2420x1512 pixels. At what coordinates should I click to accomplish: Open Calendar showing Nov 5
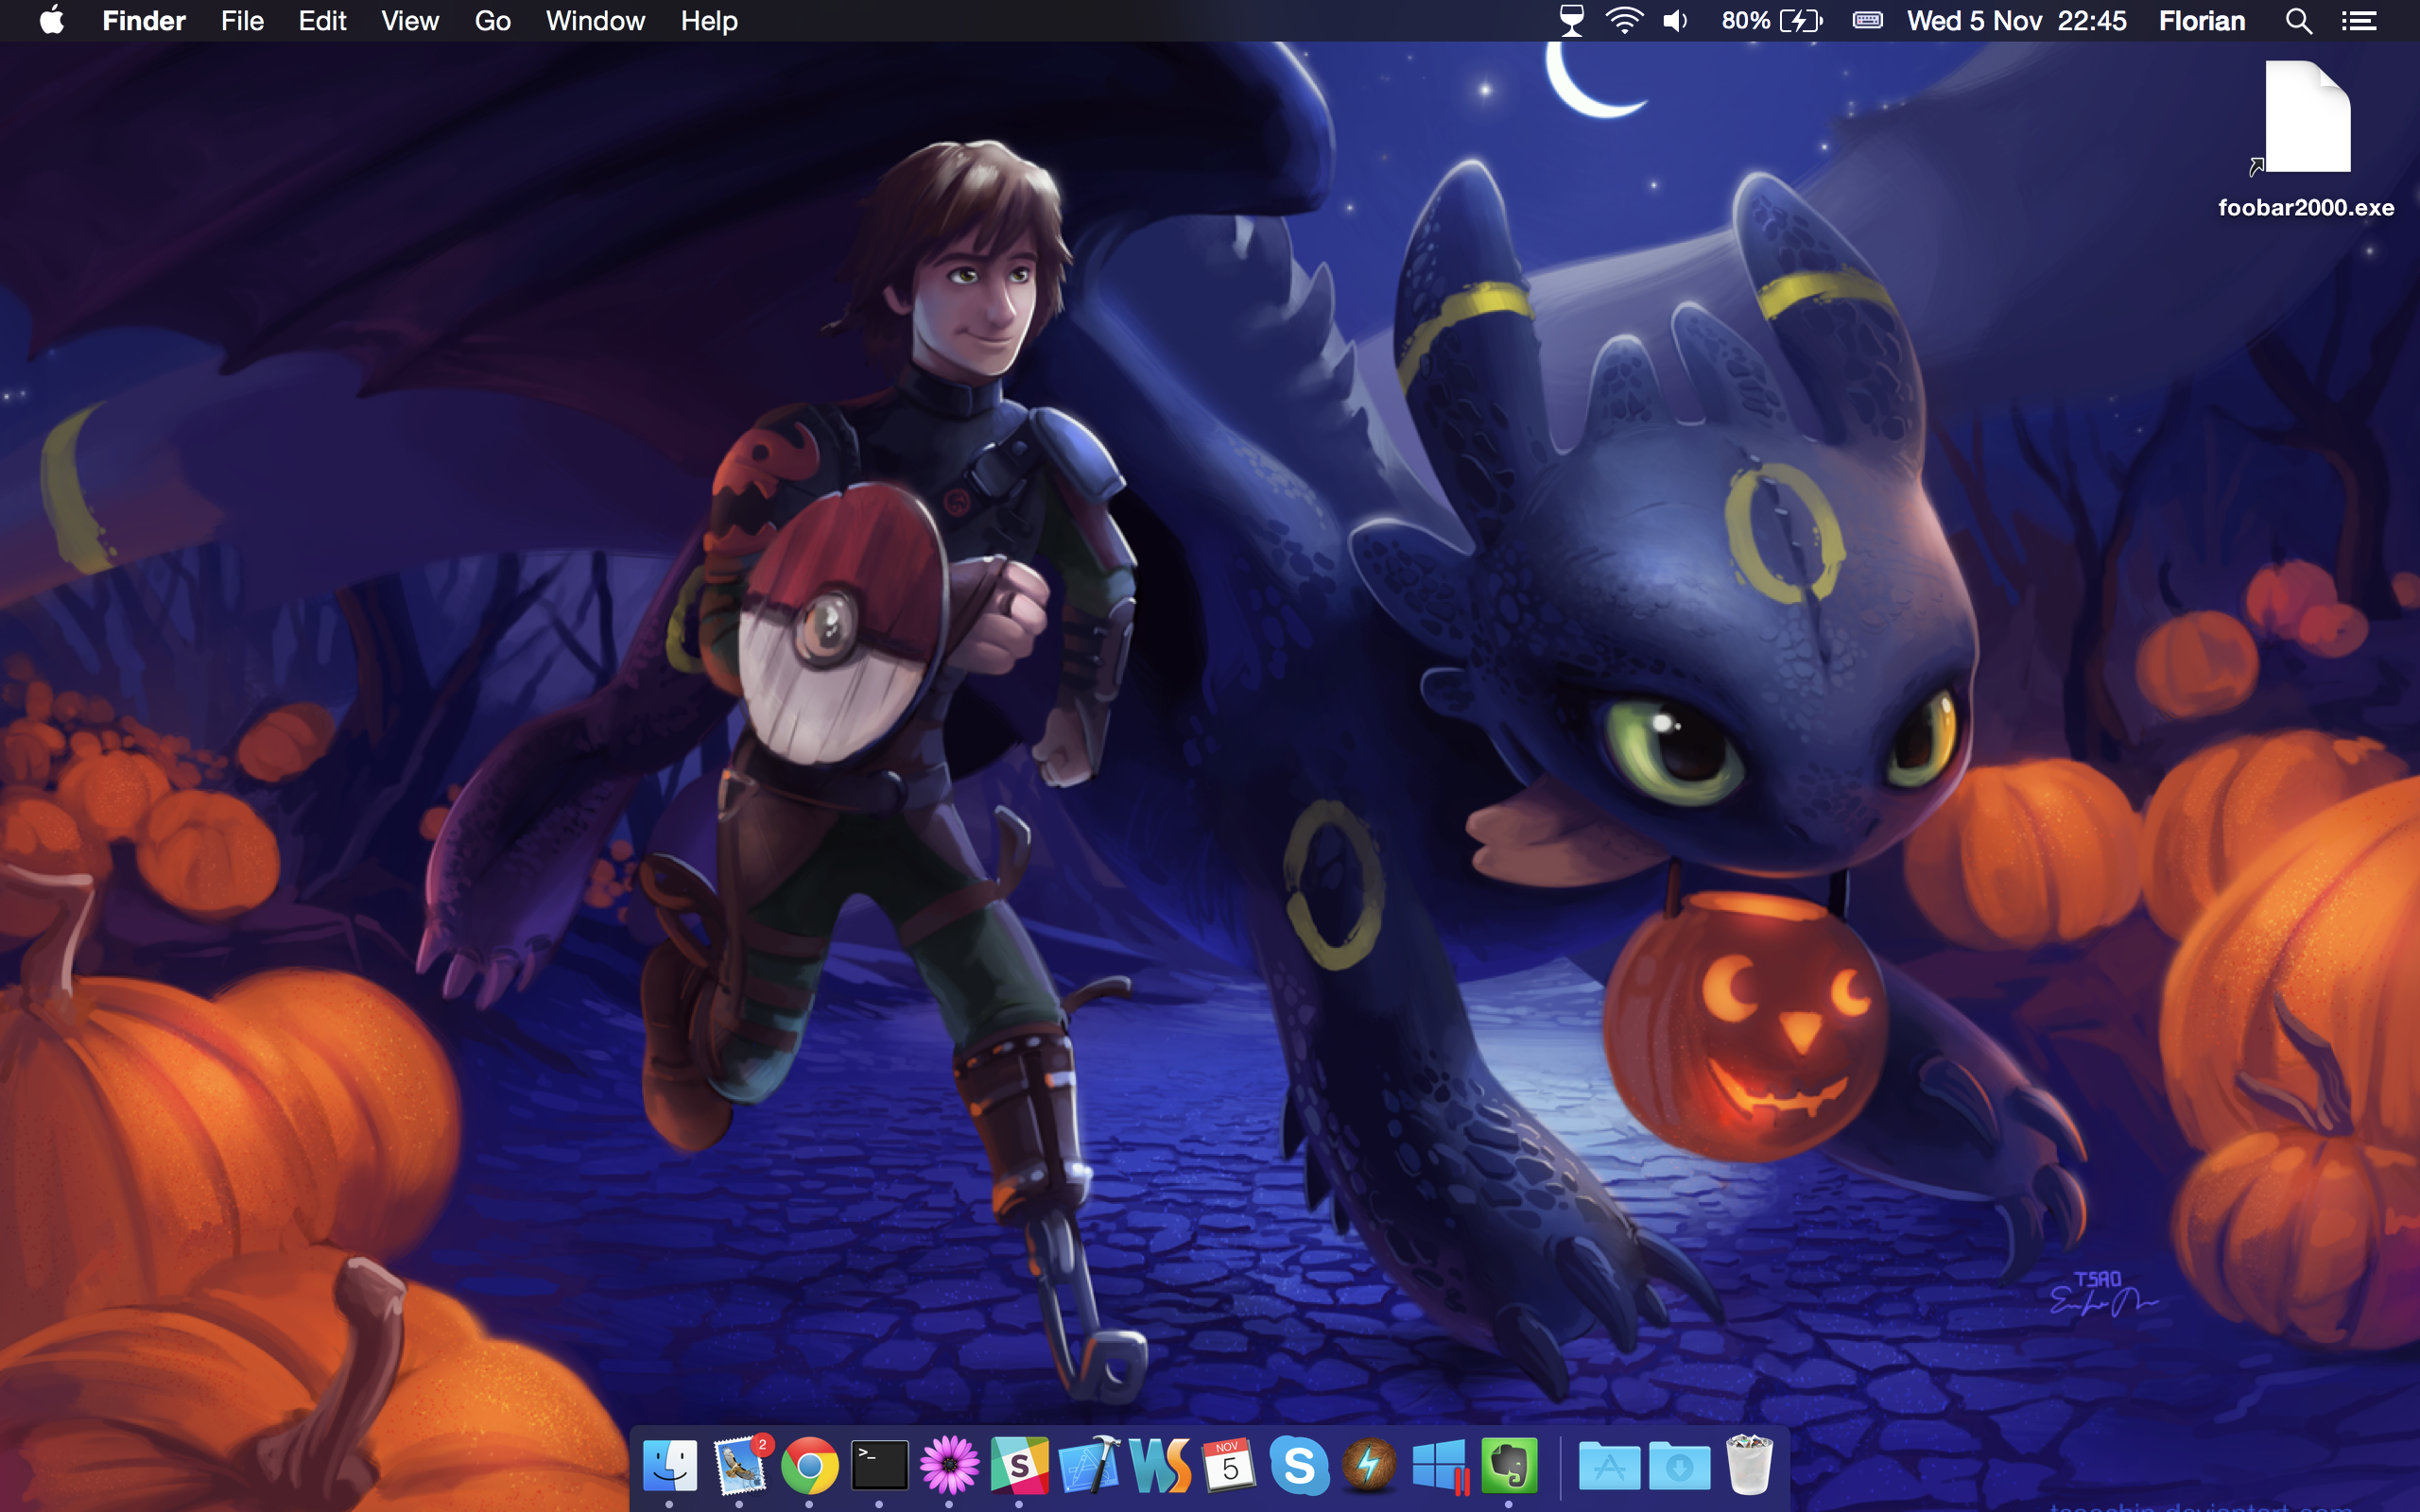1229,1466
